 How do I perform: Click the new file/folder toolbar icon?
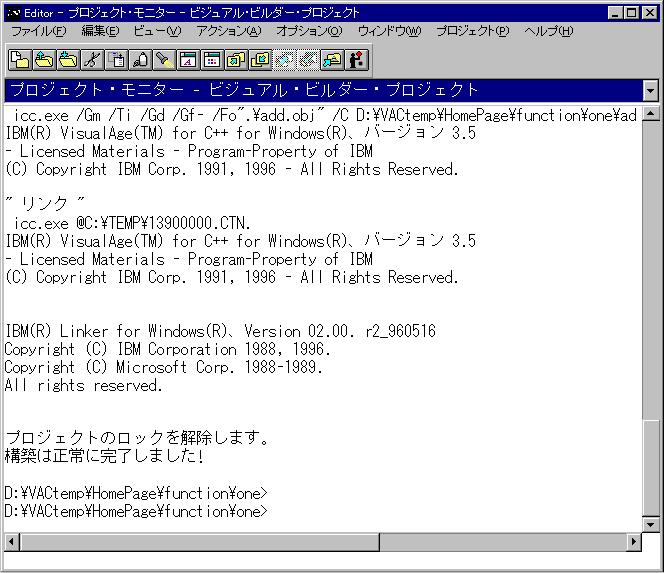pyautogui.click(x=20, y=60)
